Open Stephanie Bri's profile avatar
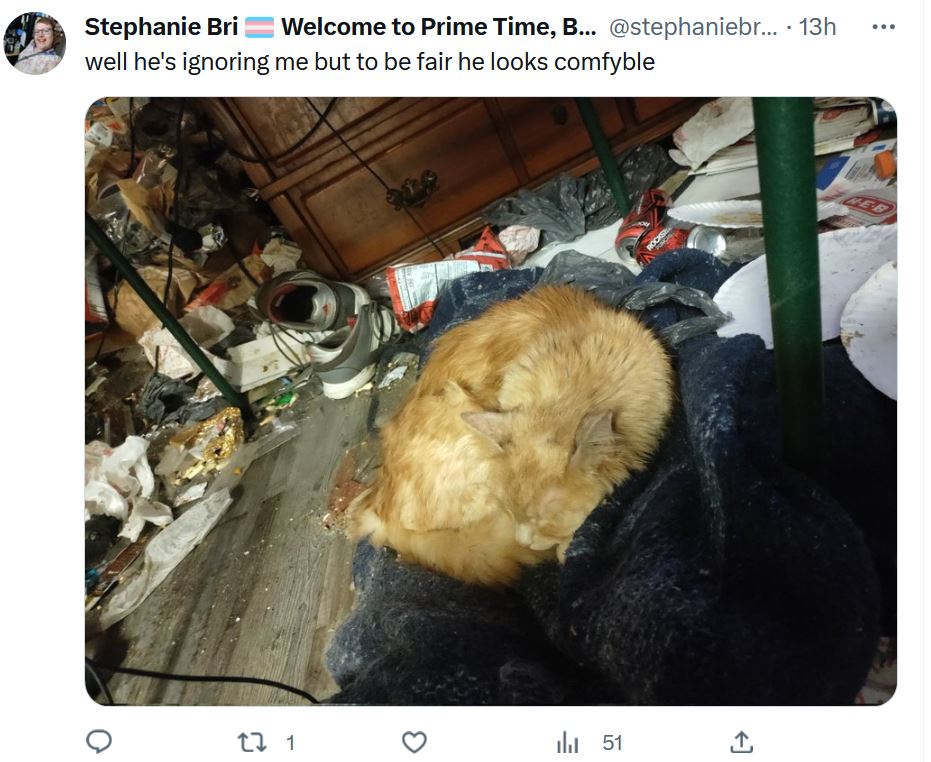Screen dimensions: 931x762 [x=34, y=43]
